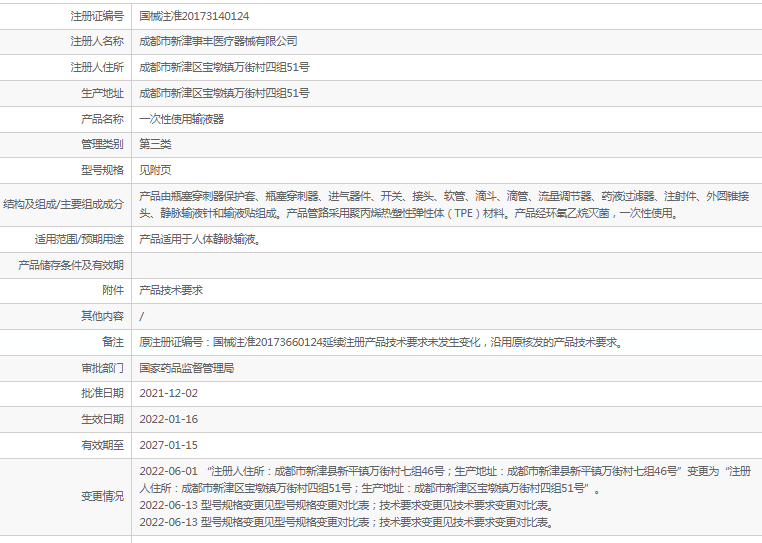The image size is (762, 543).
Task: Select the 适用范围/预期用途 label
Action: tap(79, 239)
